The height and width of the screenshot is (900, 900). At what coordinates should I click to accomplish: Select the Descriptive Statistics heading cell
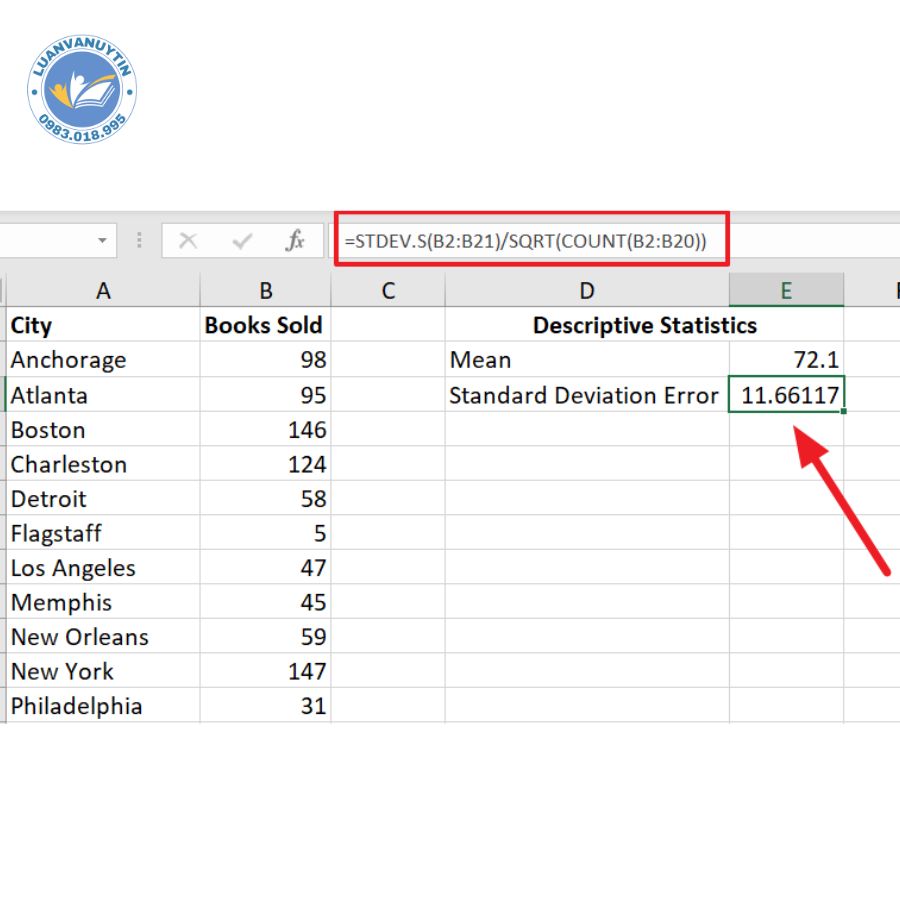coord(644,325)
